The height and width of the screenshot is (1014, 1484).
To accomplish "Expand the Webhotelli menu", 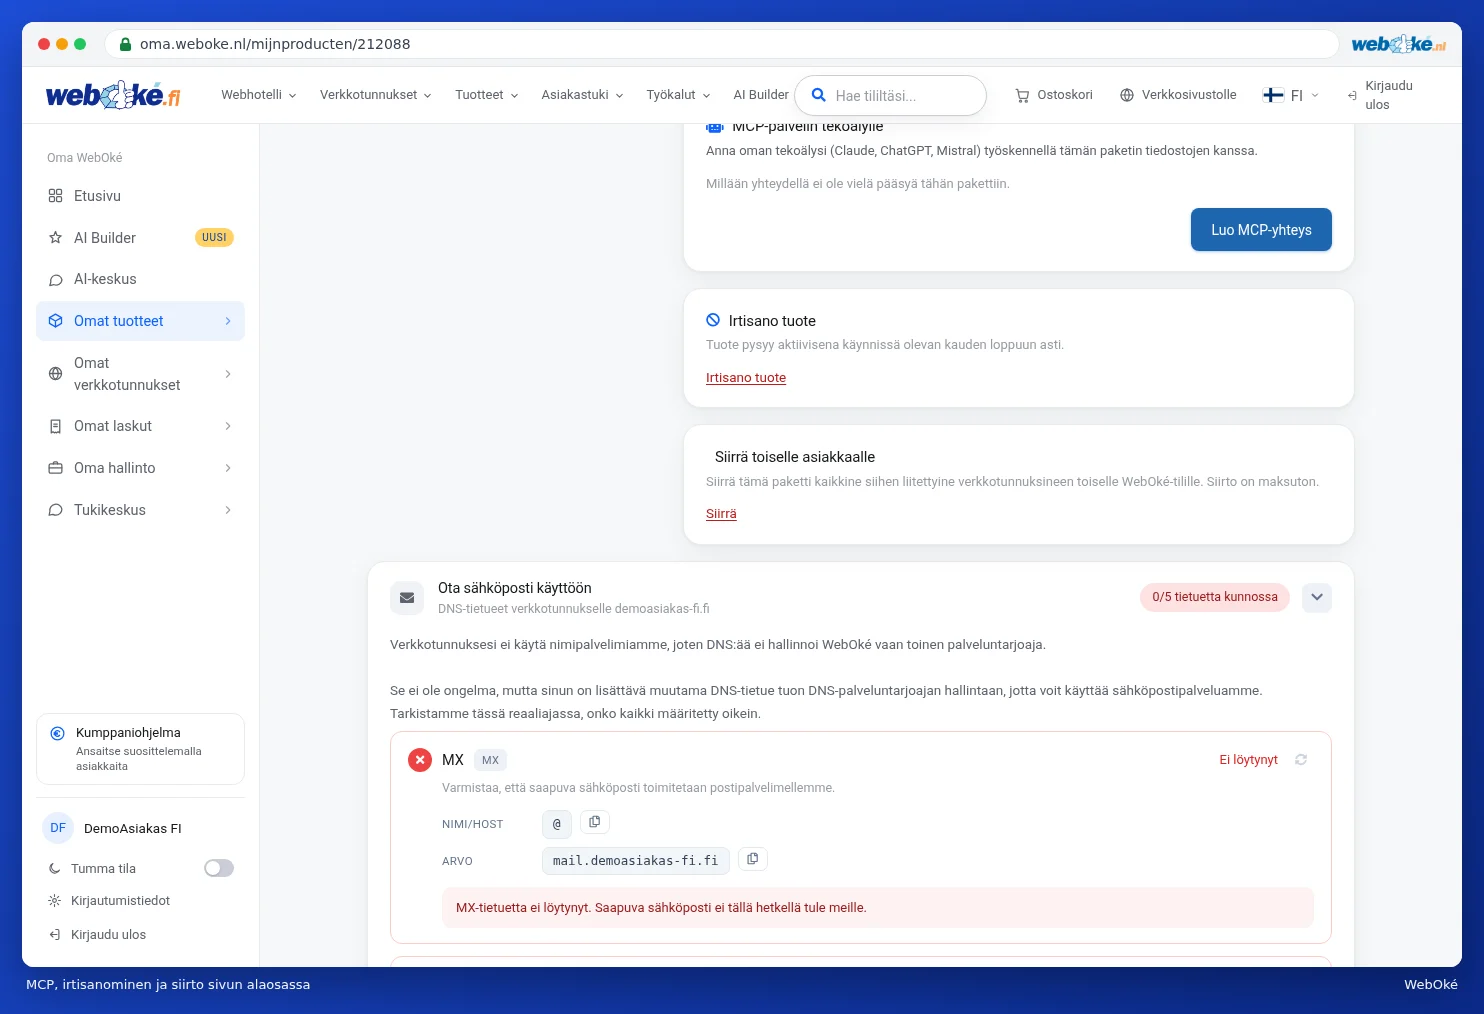I will tap(259, 95).
